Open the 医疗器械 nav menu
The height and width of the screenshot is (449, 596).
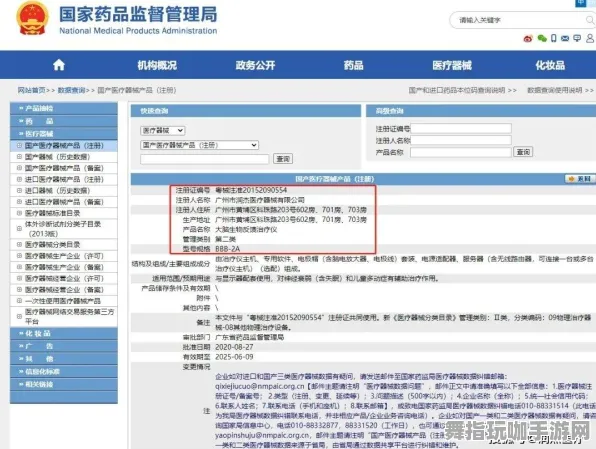click(452, 65)
